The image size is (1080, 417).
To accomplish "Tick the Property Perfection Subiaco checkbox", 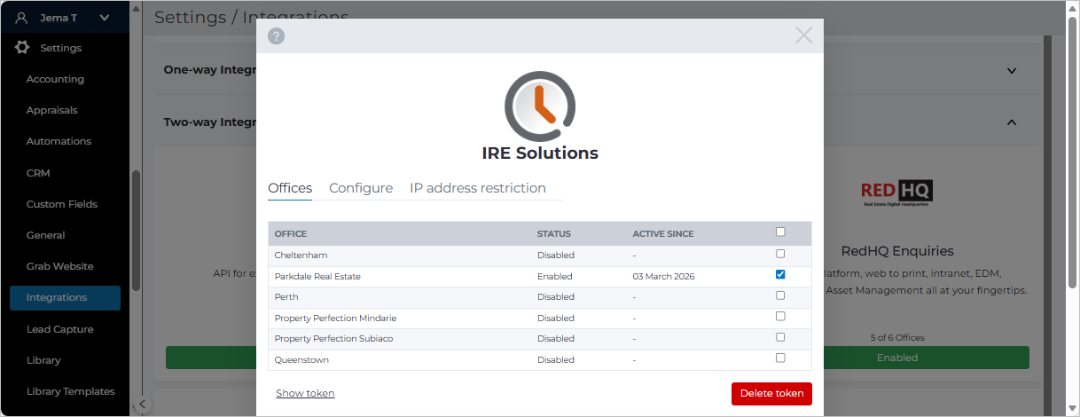I will [x=780, y=337].
